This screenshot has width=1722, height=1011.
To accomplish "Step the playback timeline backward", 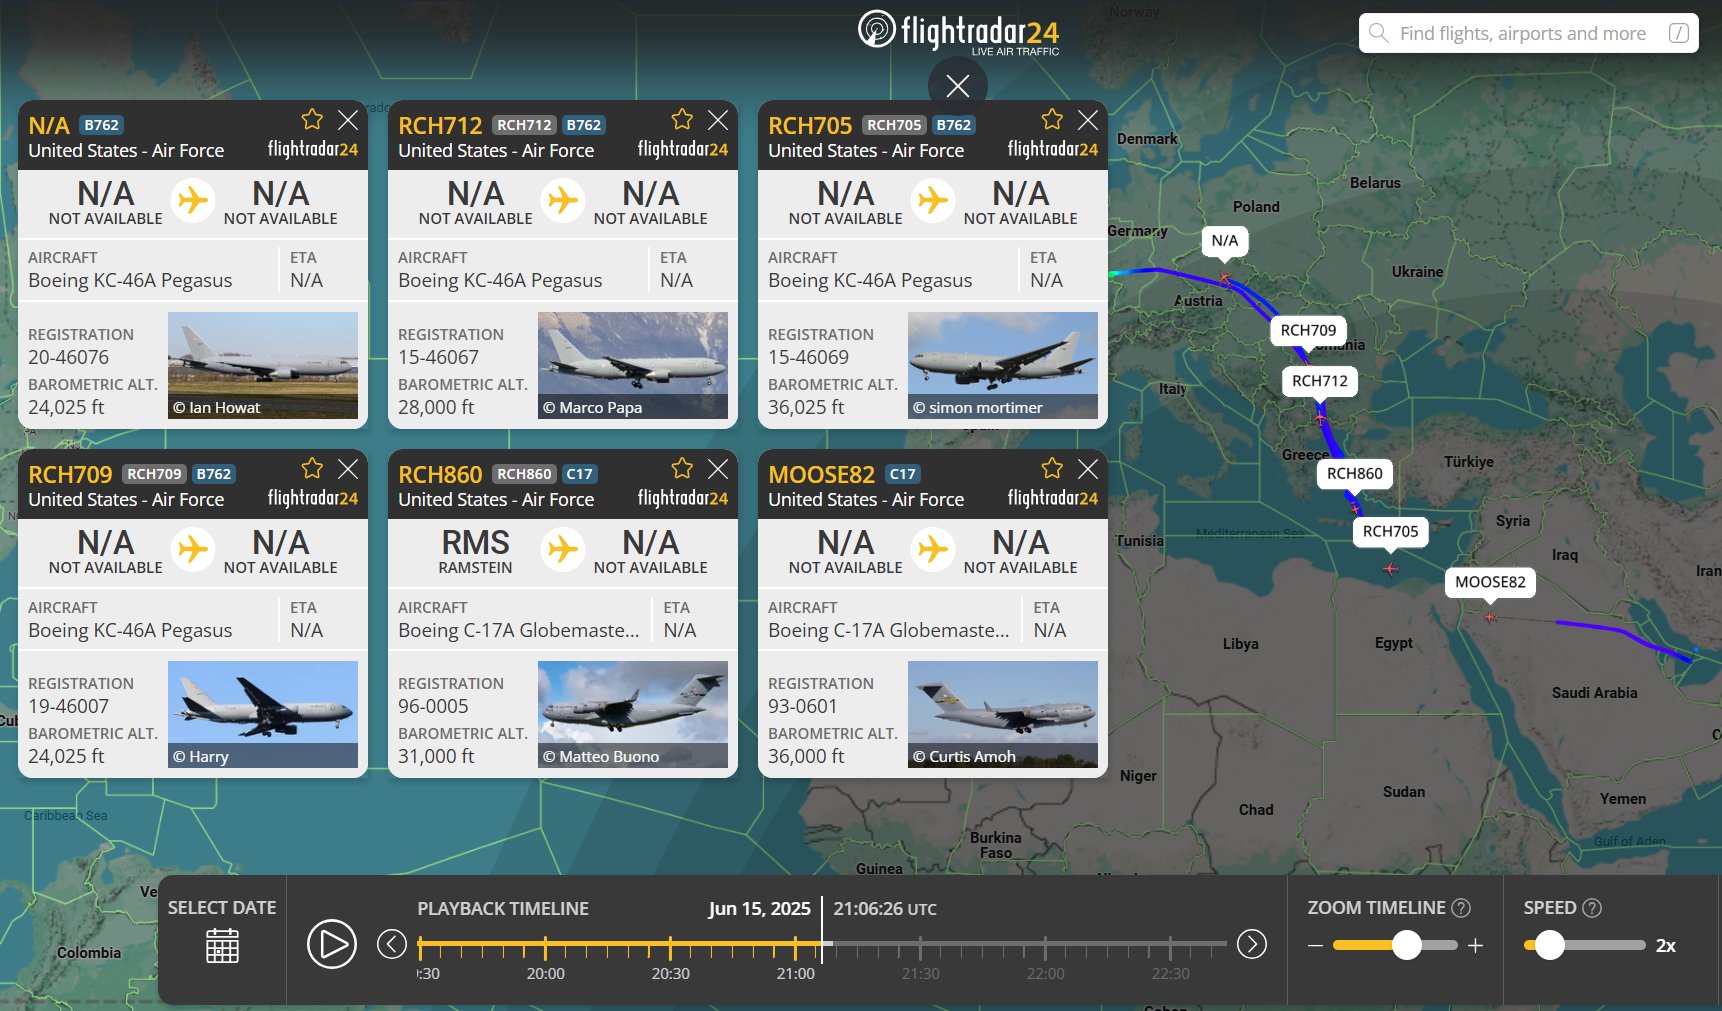I will click(392, 944).
